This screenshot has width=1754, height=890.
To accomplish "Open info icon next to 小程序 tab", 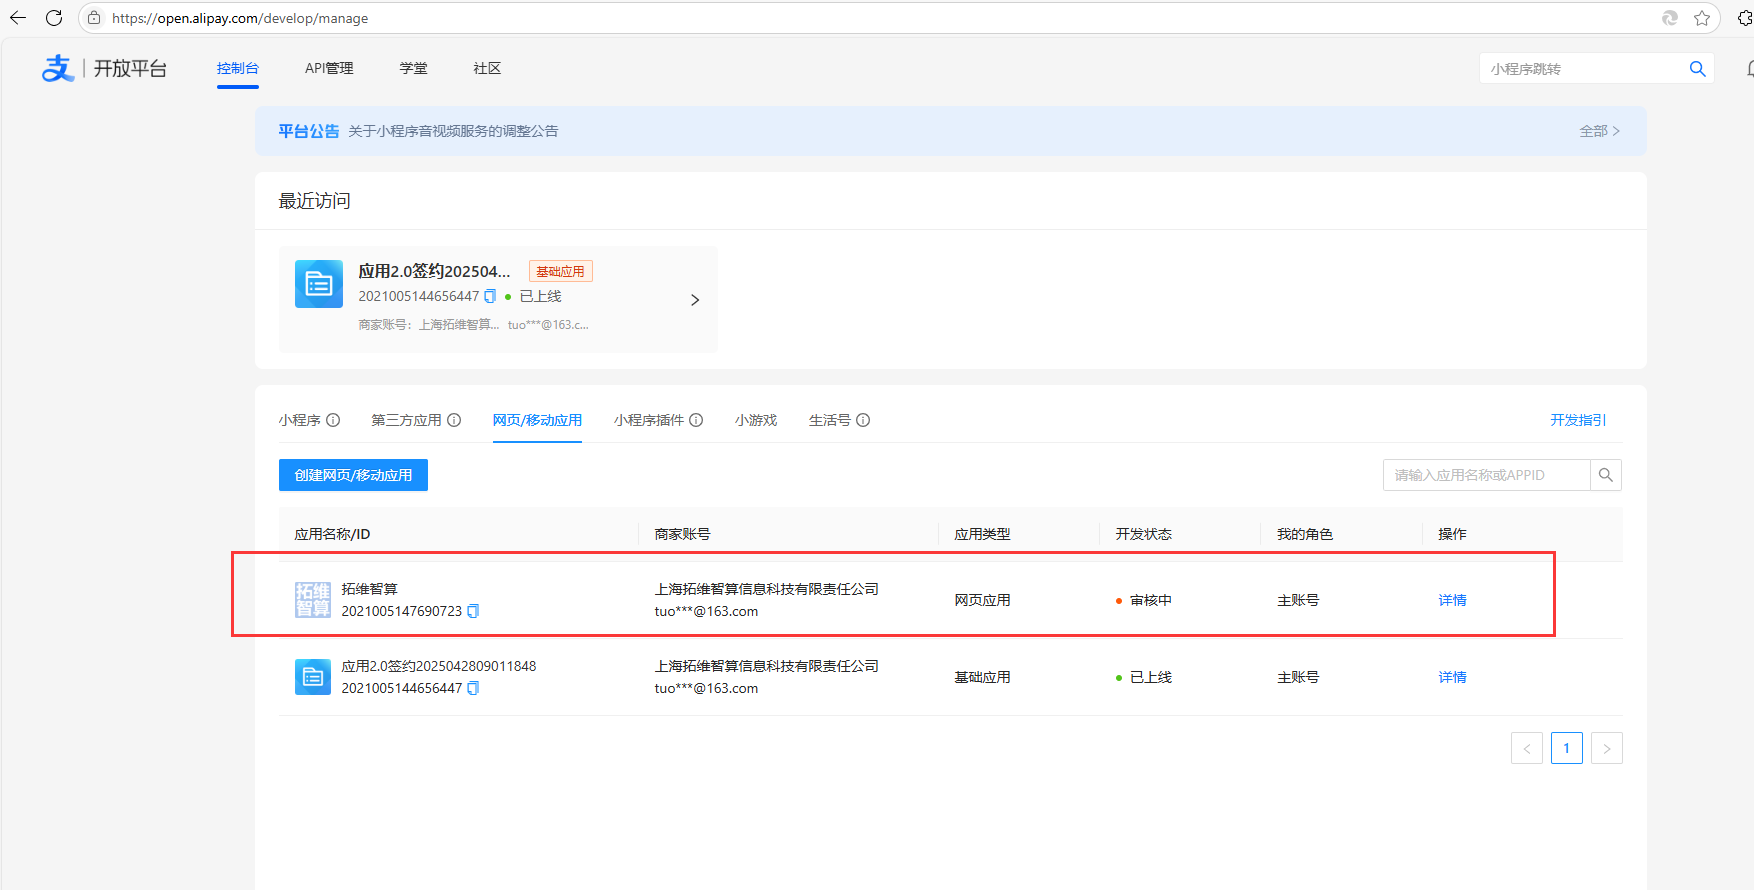I will (x=333, y=420).
